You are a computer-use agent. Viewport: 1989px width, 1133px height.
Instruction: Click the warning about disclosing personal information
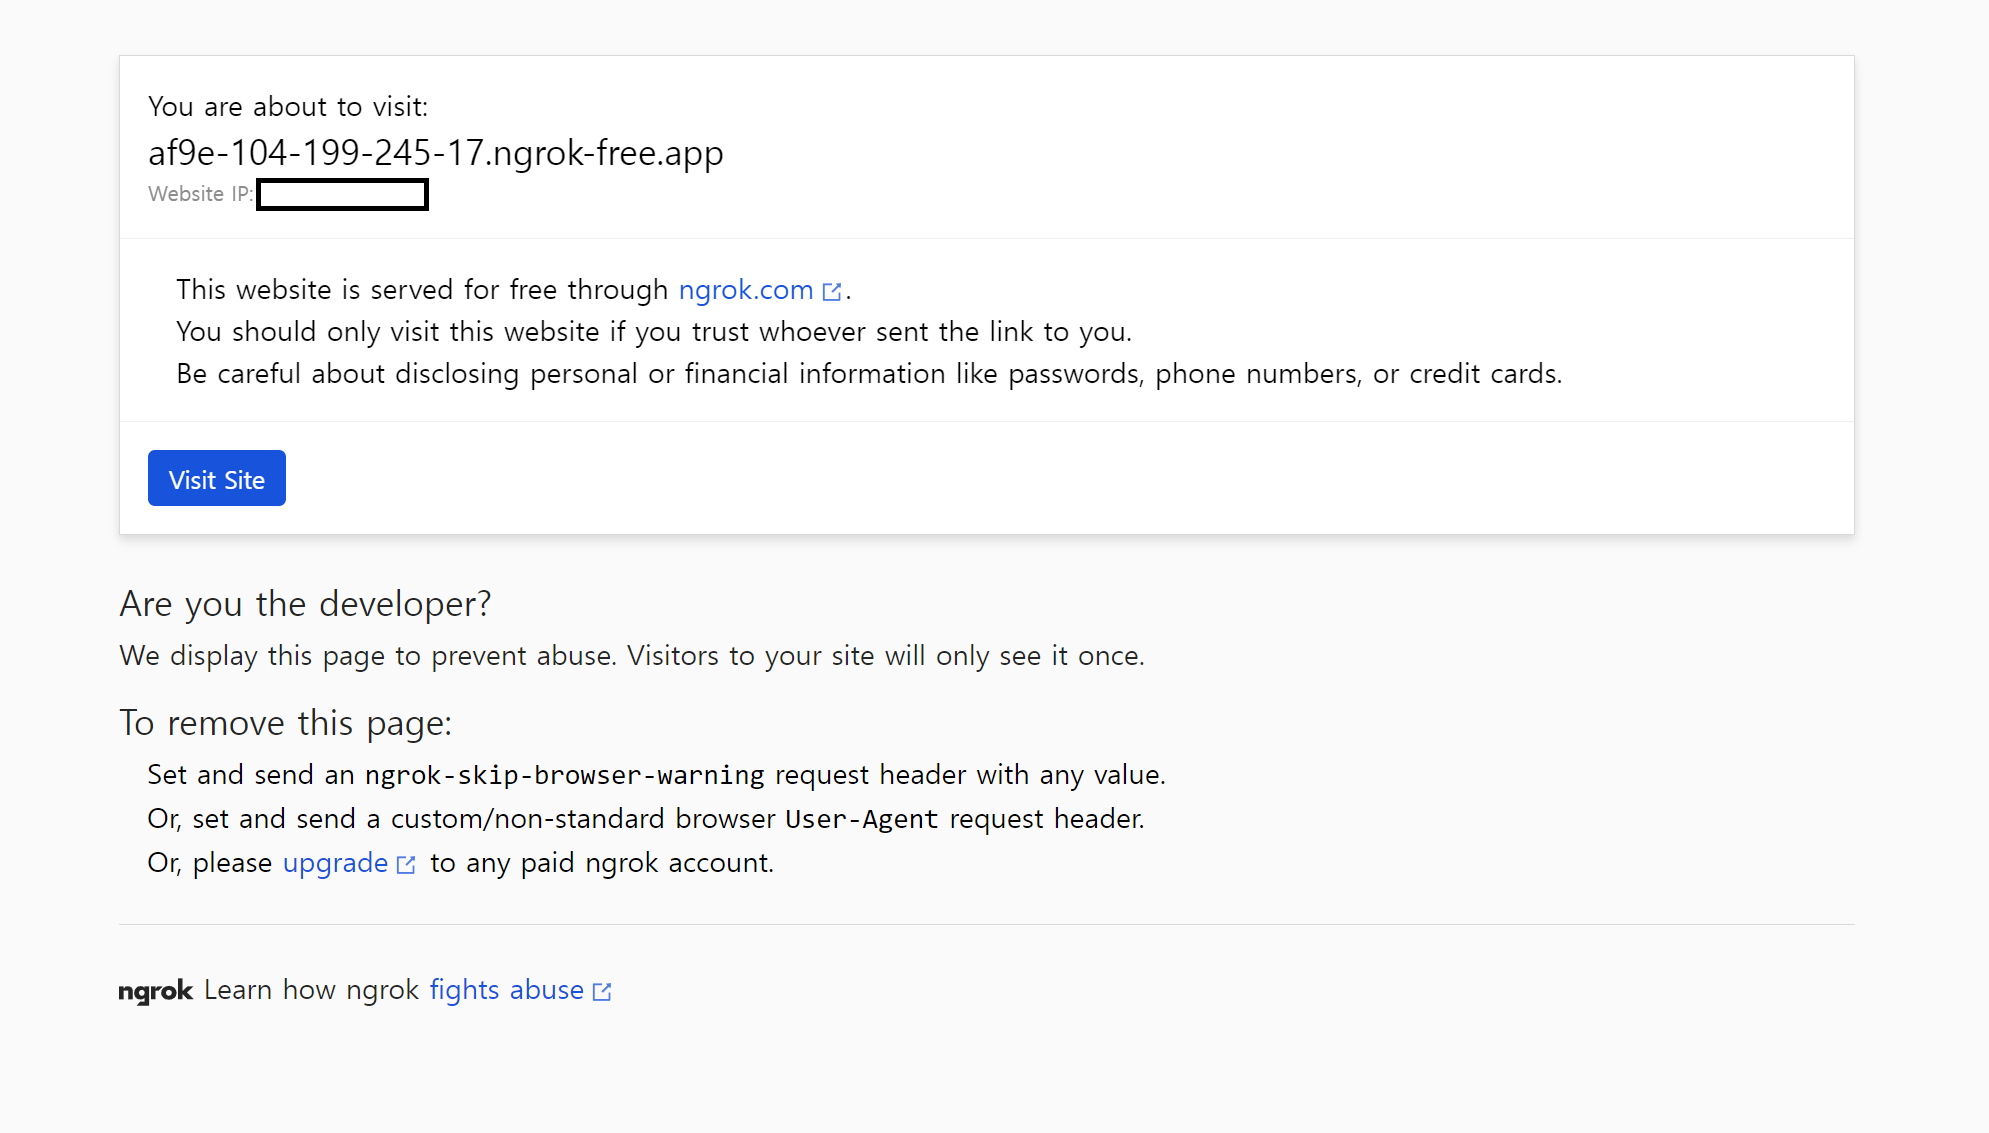pyautogui.click(x=869, y=374)
